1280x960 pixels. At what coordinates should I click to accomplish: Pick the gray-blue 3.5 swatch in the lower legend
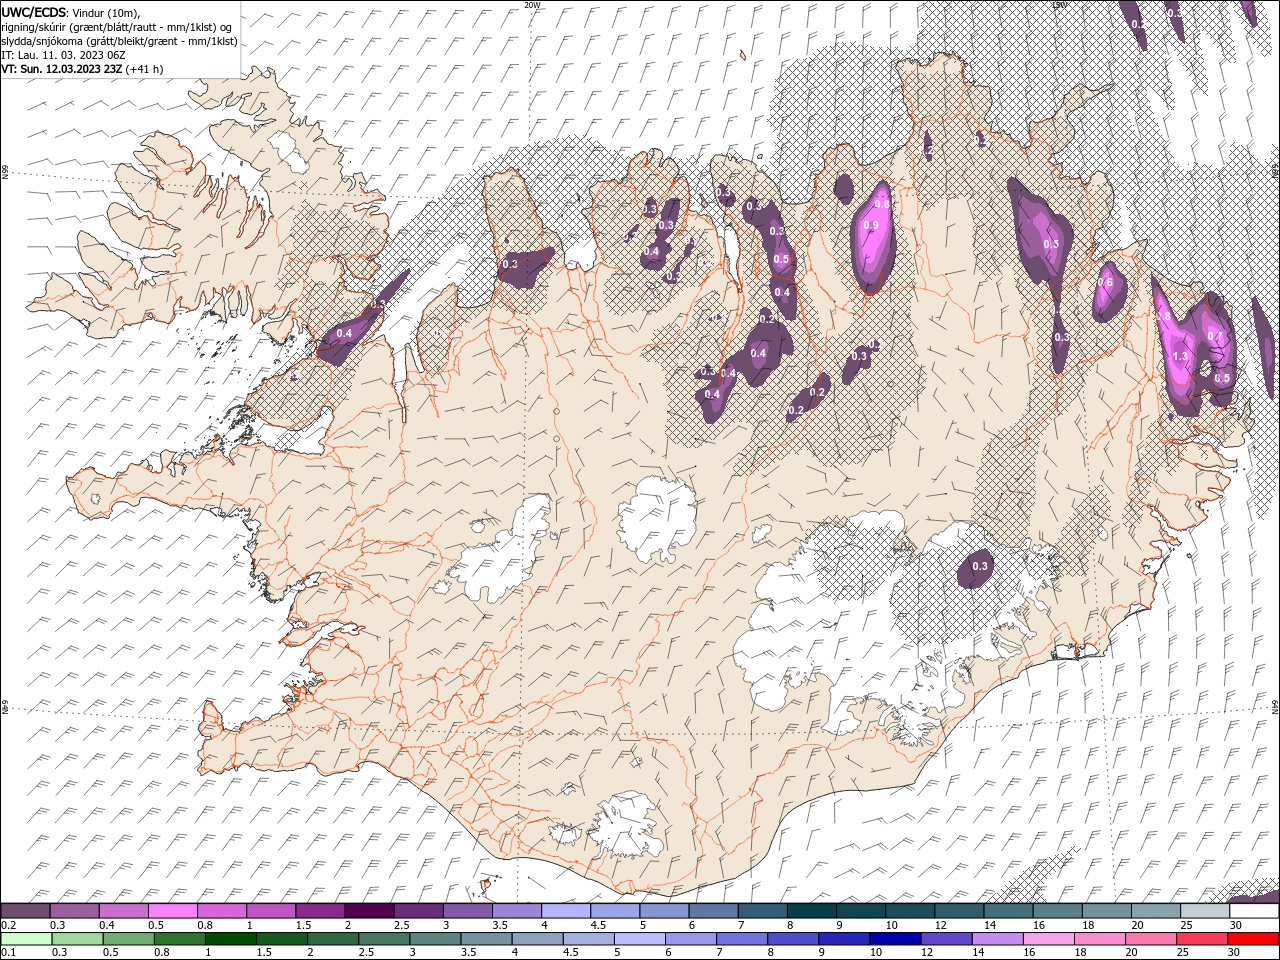[x=487, y=939]
